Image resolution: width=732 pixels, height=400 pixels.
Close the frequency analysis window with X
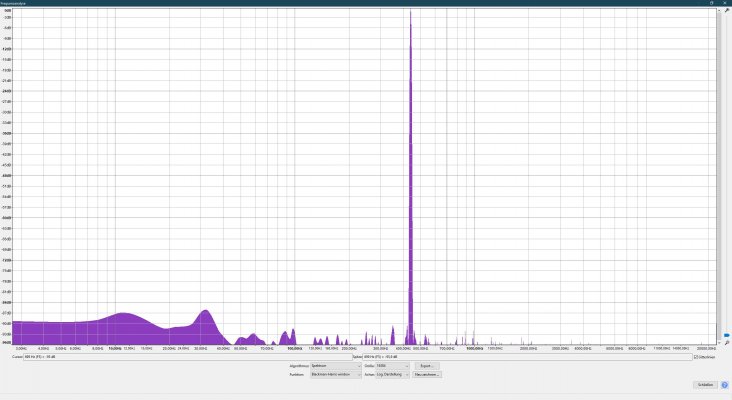(x=725, y=3)
